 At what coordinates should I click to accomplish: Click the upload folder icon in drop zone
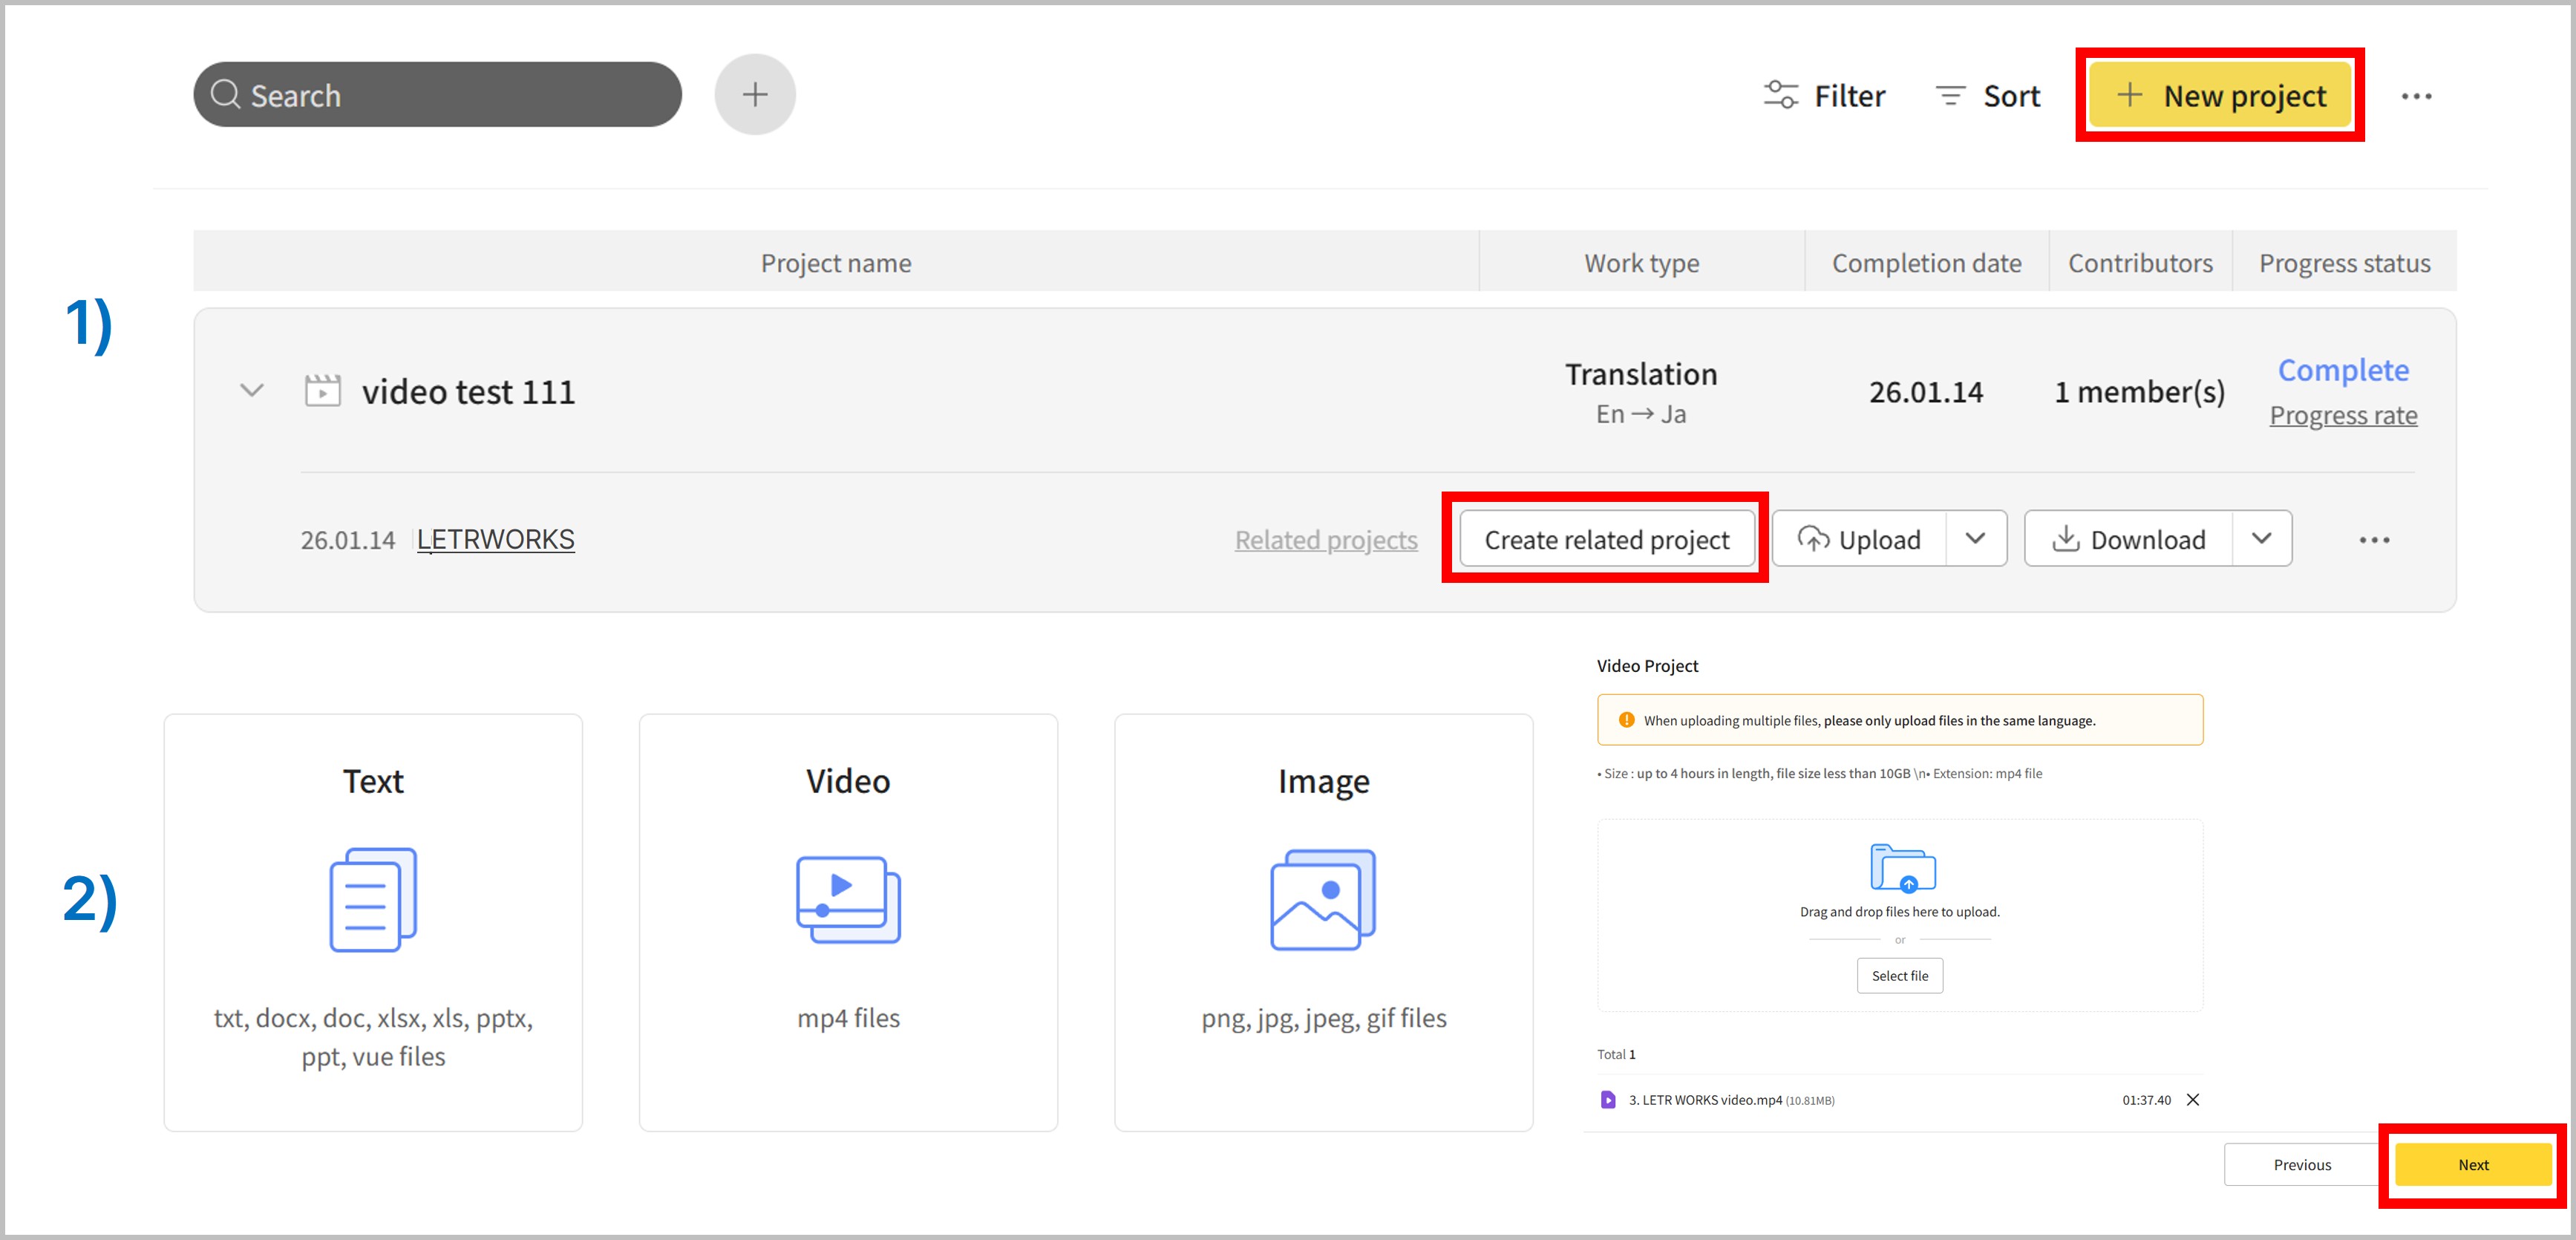[x=1902, y=867]
